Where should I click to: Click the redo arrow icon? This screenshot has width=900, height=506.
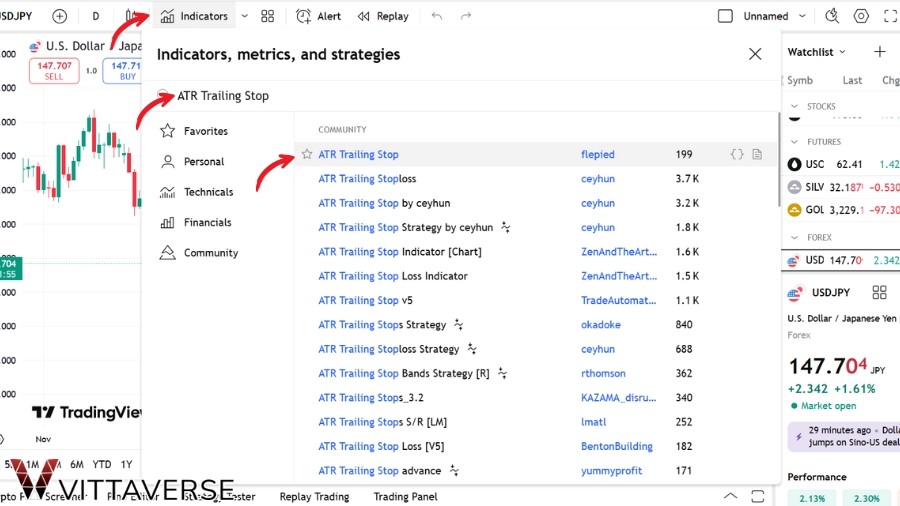click(x=466, y=16)
